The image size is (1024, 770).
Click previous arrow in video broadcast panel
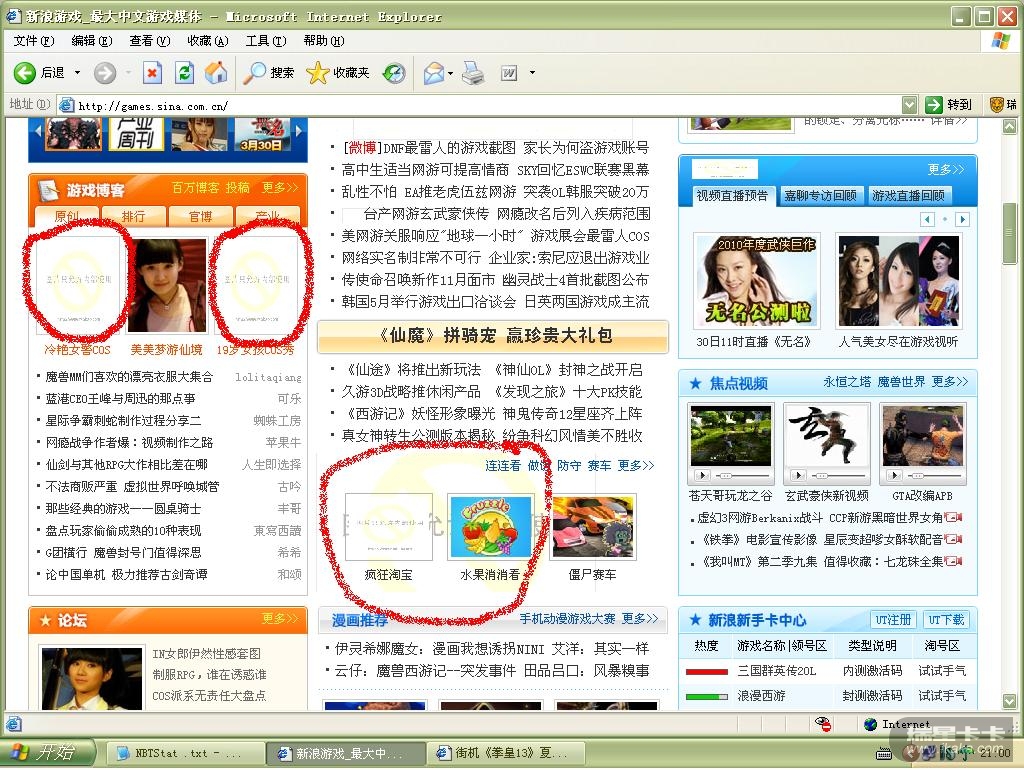pyautogui.click(x=927, y=219)
